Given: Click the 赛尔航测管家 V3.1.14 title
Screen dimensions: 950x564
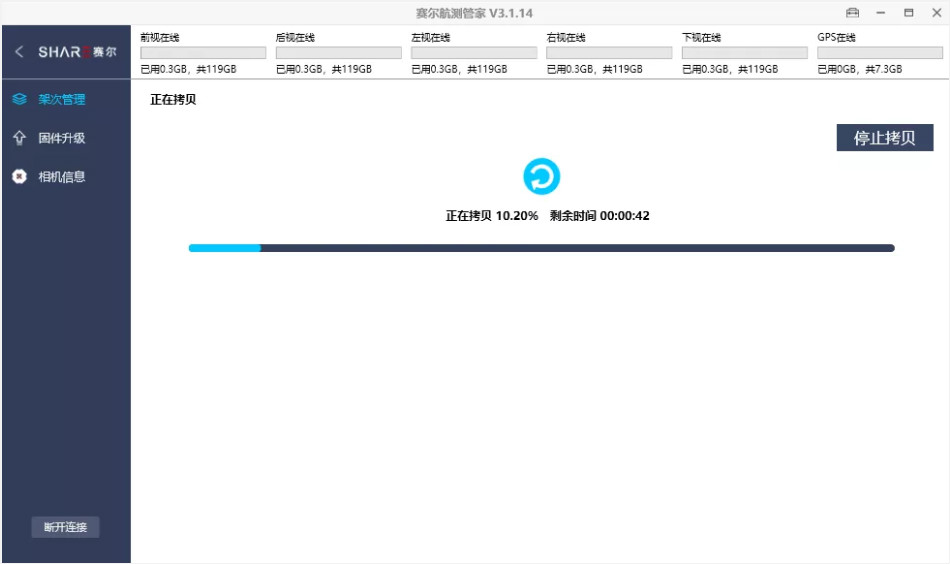Looking at the screenshot, I should coord(474,13).
